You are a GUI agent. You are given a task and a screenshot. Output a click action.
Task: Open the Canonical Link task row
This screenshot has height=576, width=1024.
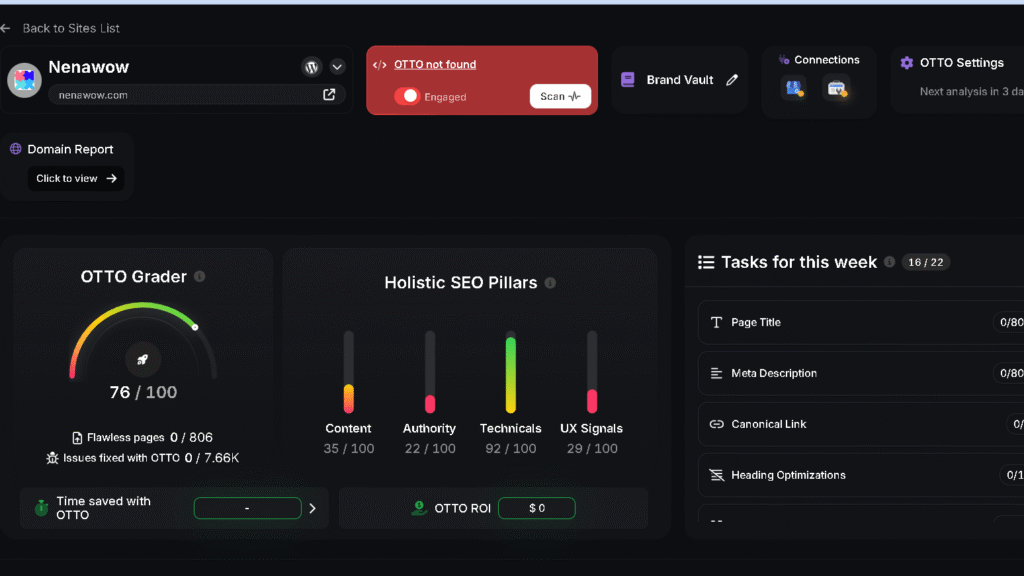point(861,424)
